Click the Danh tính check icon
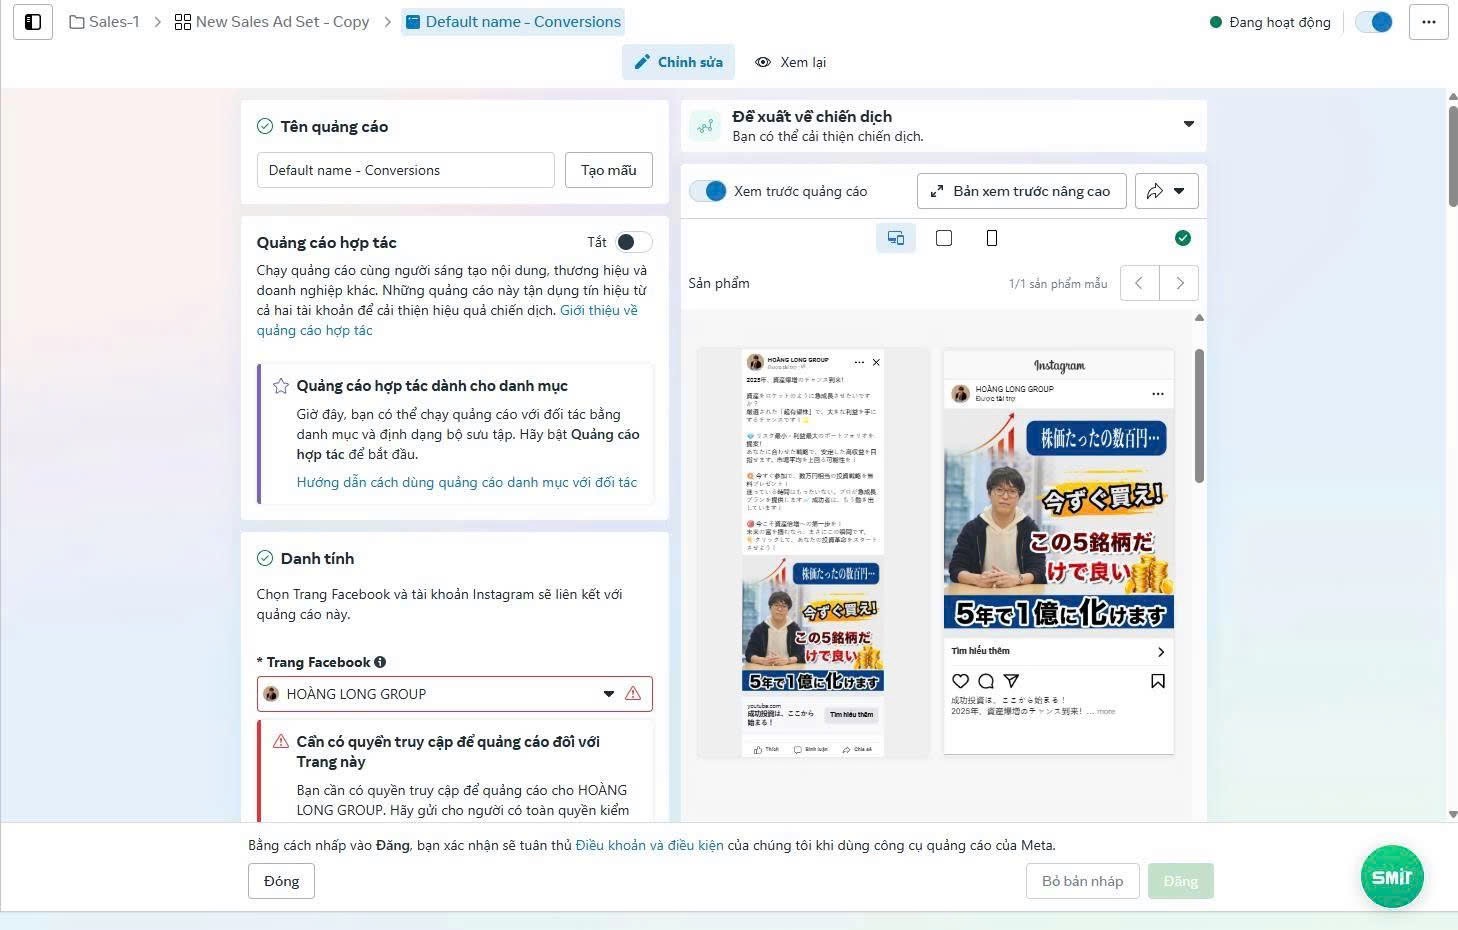Screen dimensions: 1458x930 click(265, 558)
